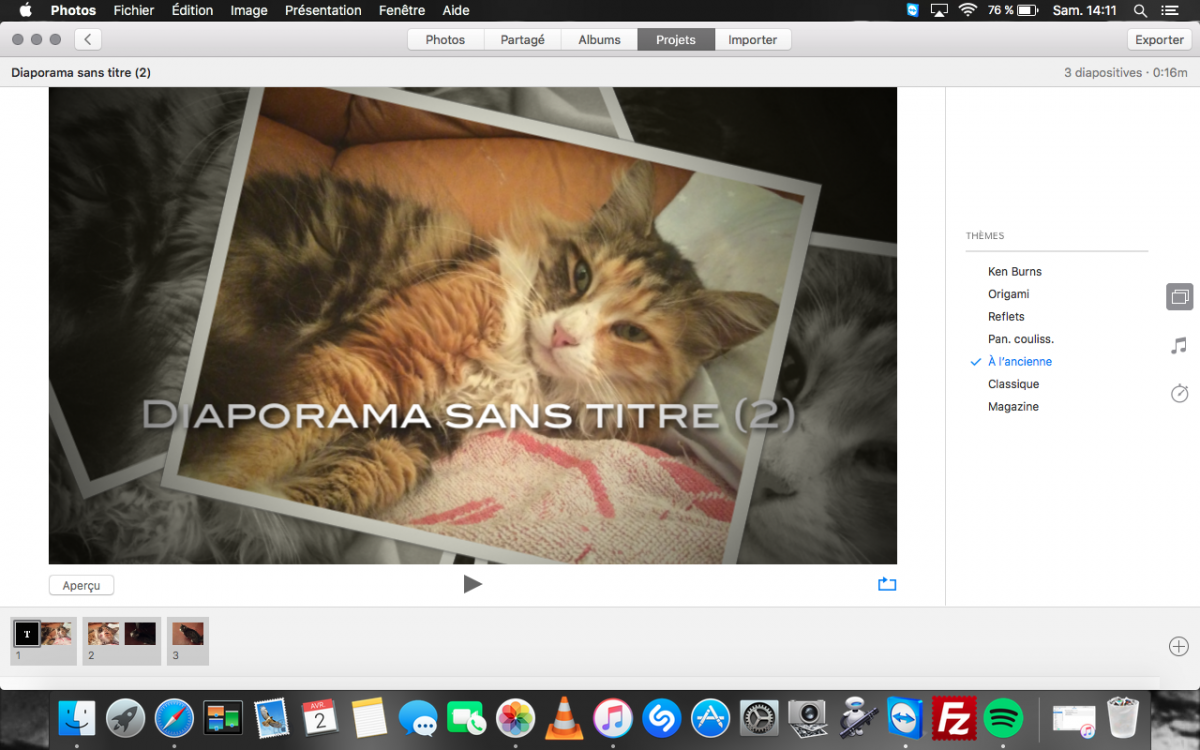Open the Fichier menu
Viewport: 1200px width, 750px height.
(134, 11)
